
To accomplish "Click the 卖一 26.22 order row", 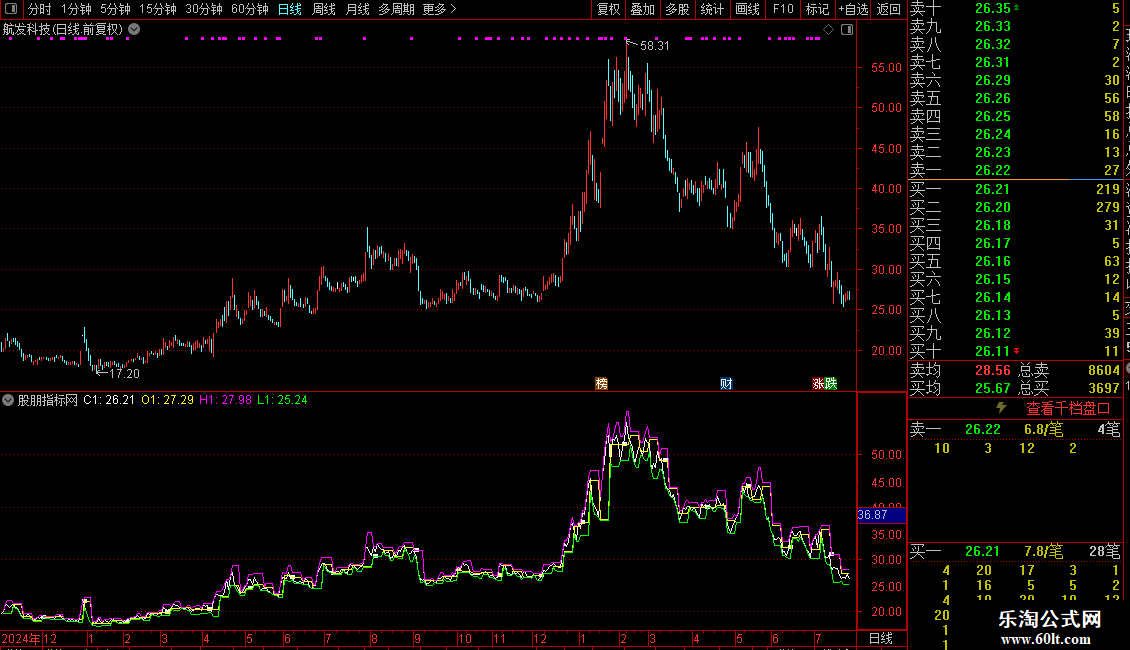I will (1015, 171).
